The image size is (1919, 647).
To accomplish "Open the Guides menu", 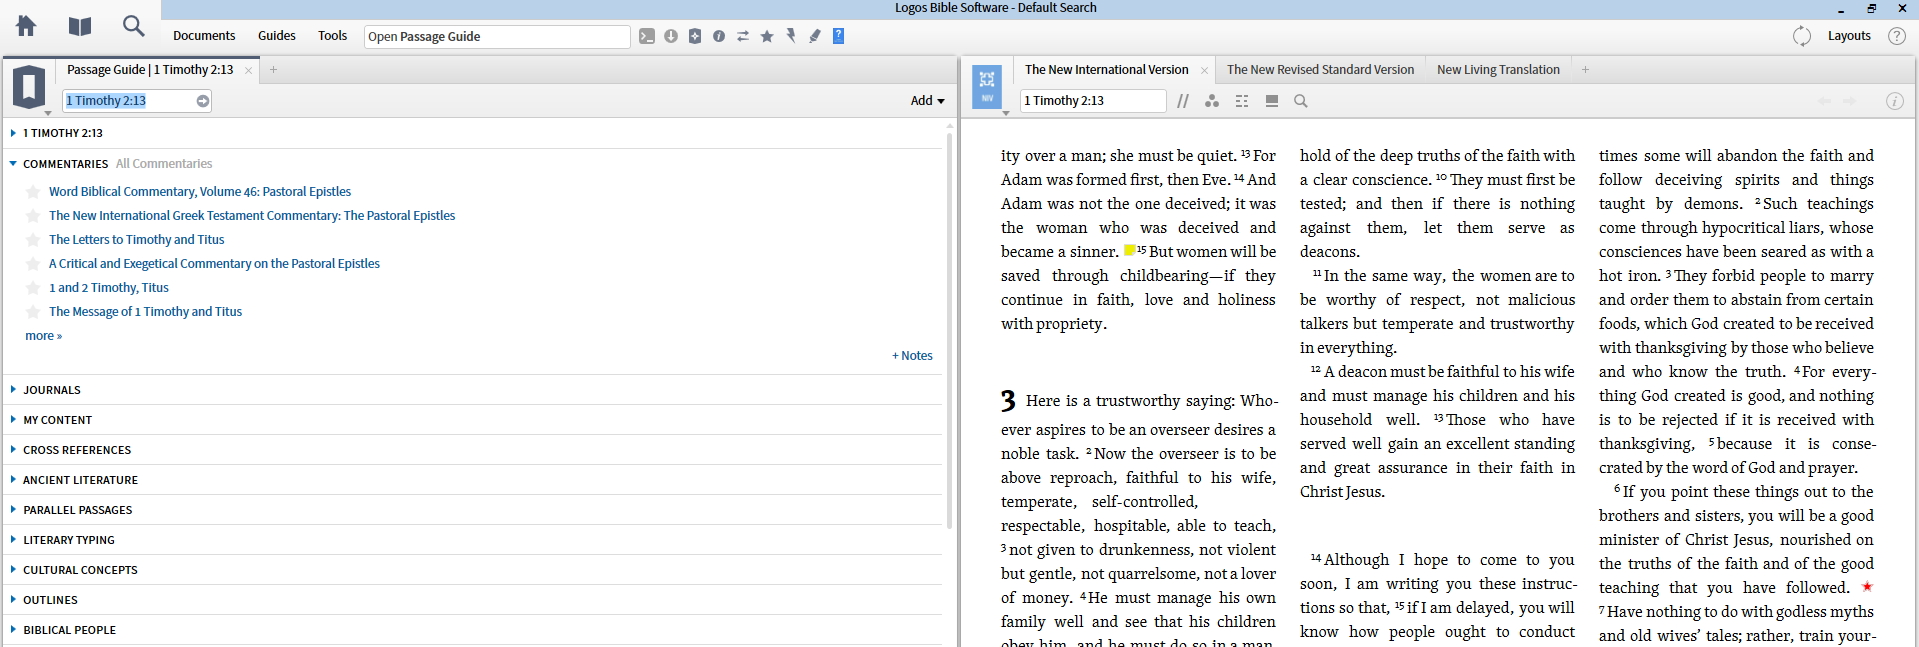I will click(x=277, y=36).
